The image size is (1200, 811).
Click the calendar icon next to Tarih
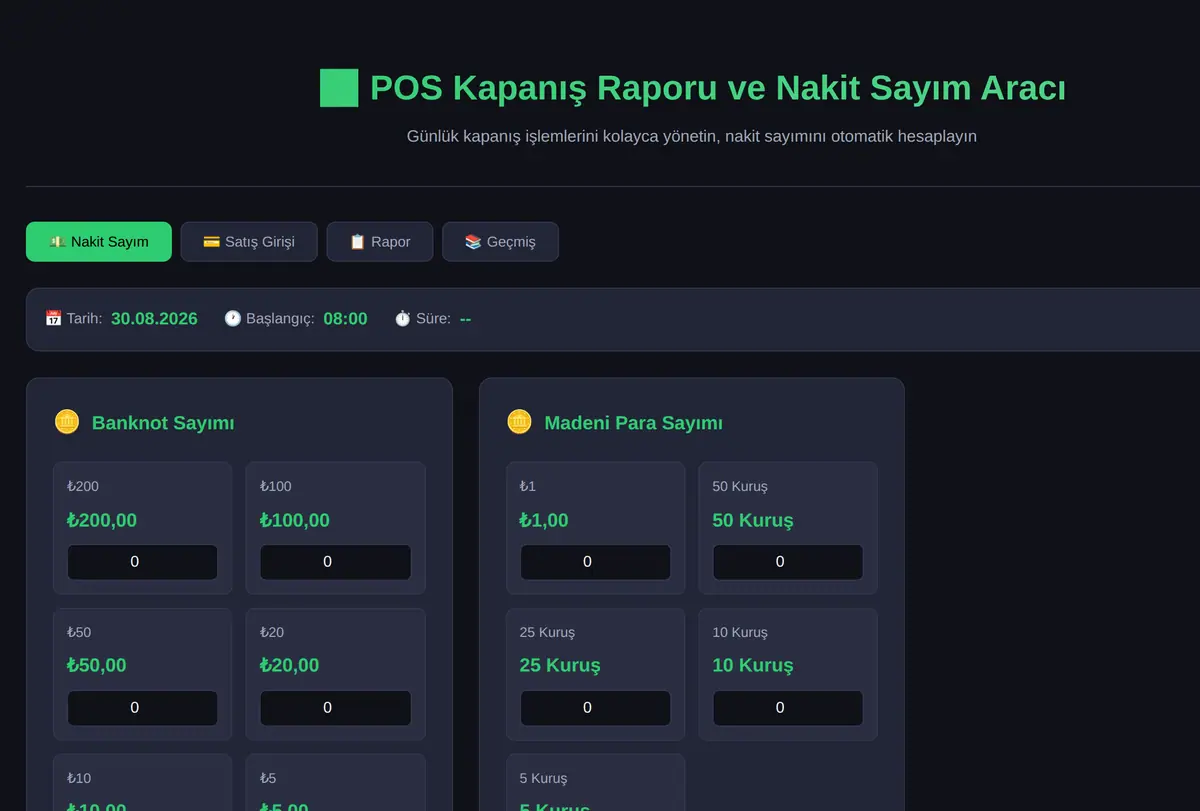(x=54, y=318)
